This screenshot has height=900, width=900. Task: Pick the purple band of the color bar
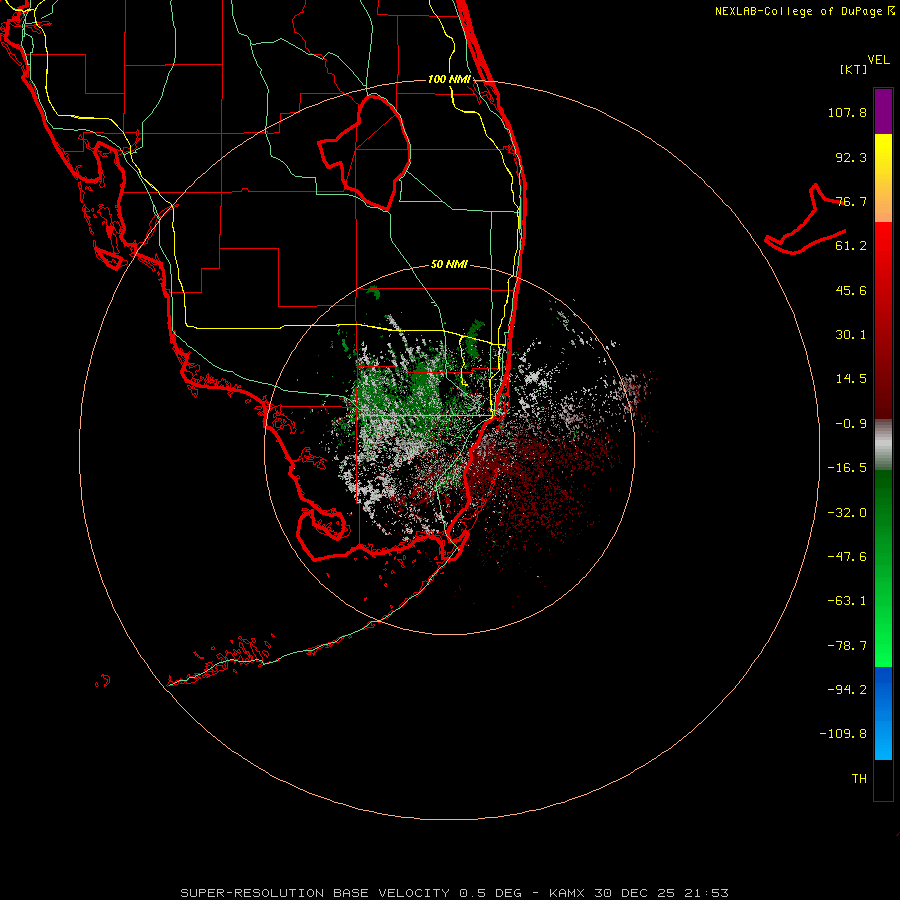[883, 111]
